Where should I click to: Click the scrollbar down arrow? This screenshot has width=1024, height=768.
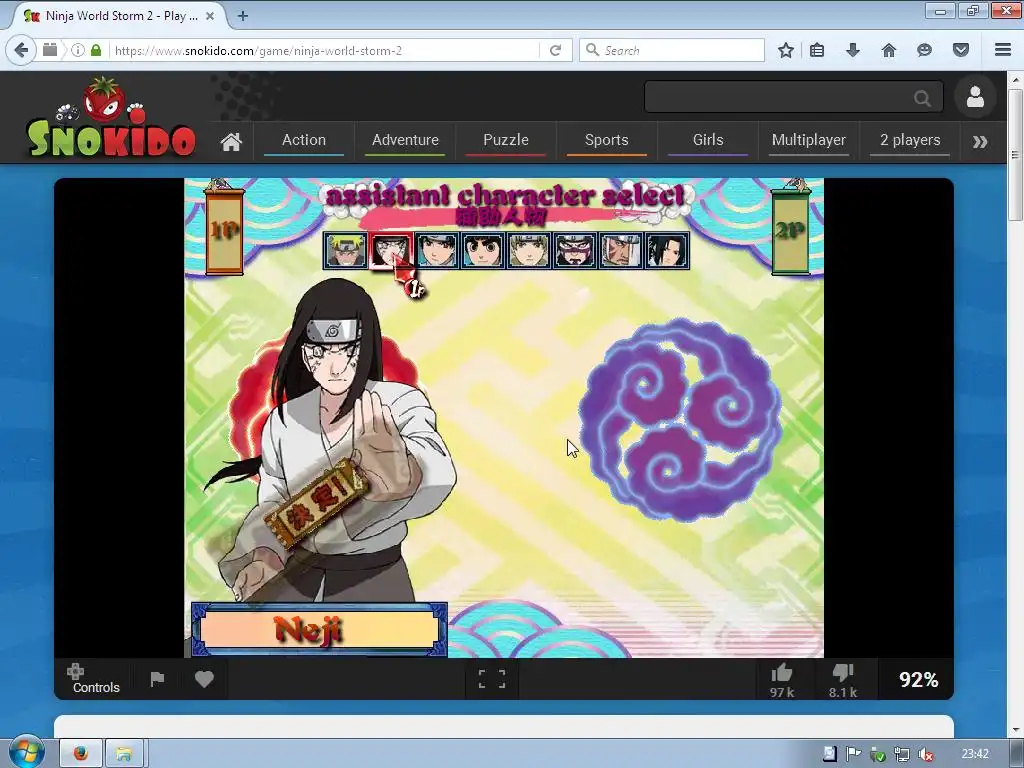tap(1014, 730)
